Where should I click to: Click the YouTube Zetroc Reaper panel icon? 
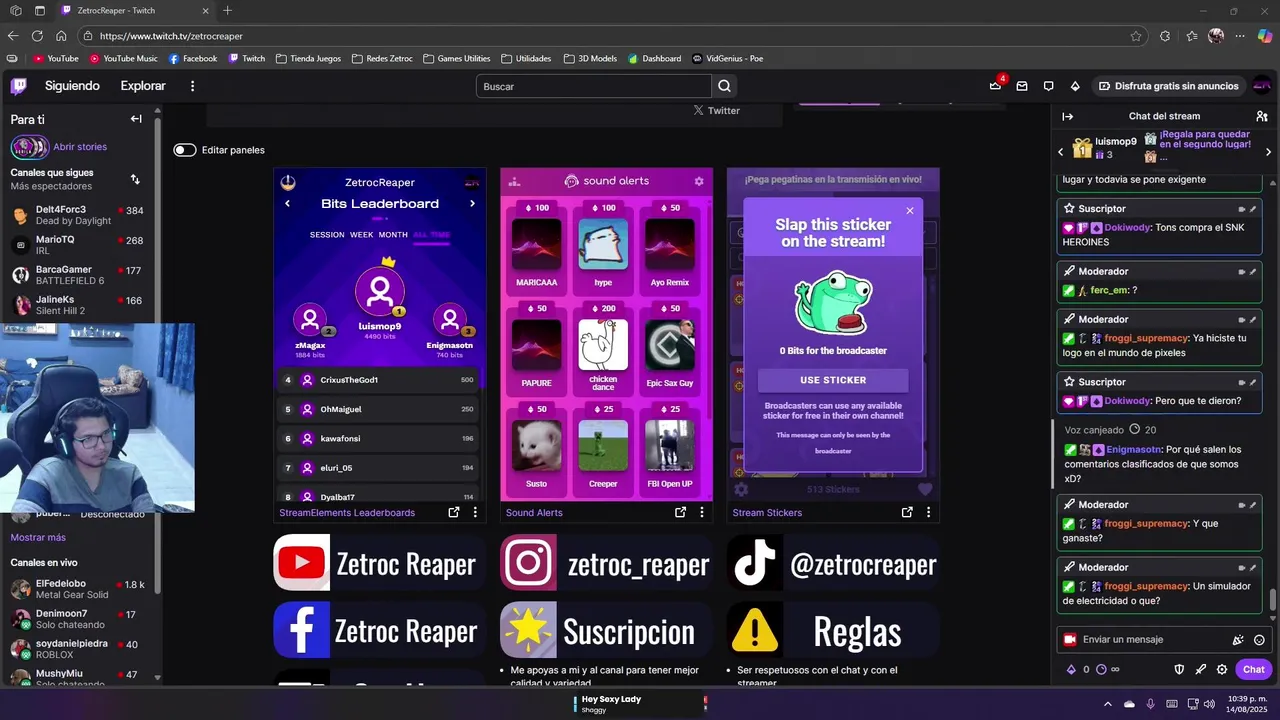point(301,563)
